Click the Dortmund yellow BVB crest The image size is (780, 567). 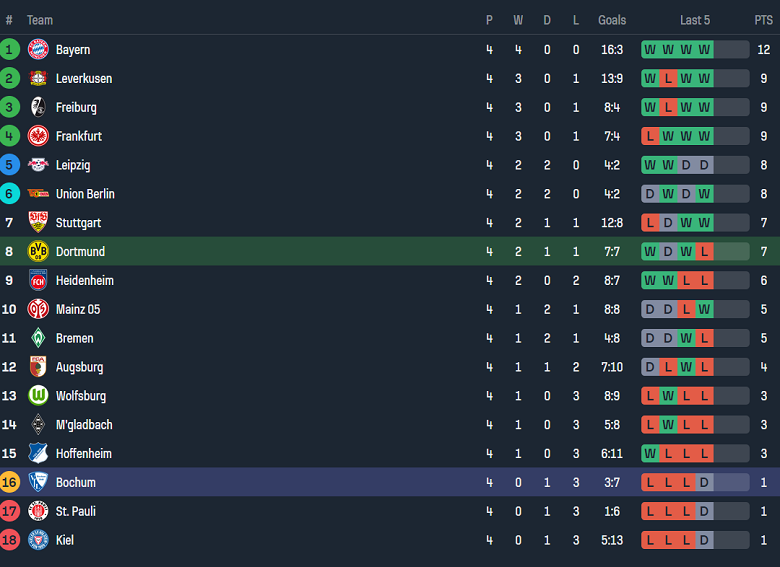[x=38, y=251]
